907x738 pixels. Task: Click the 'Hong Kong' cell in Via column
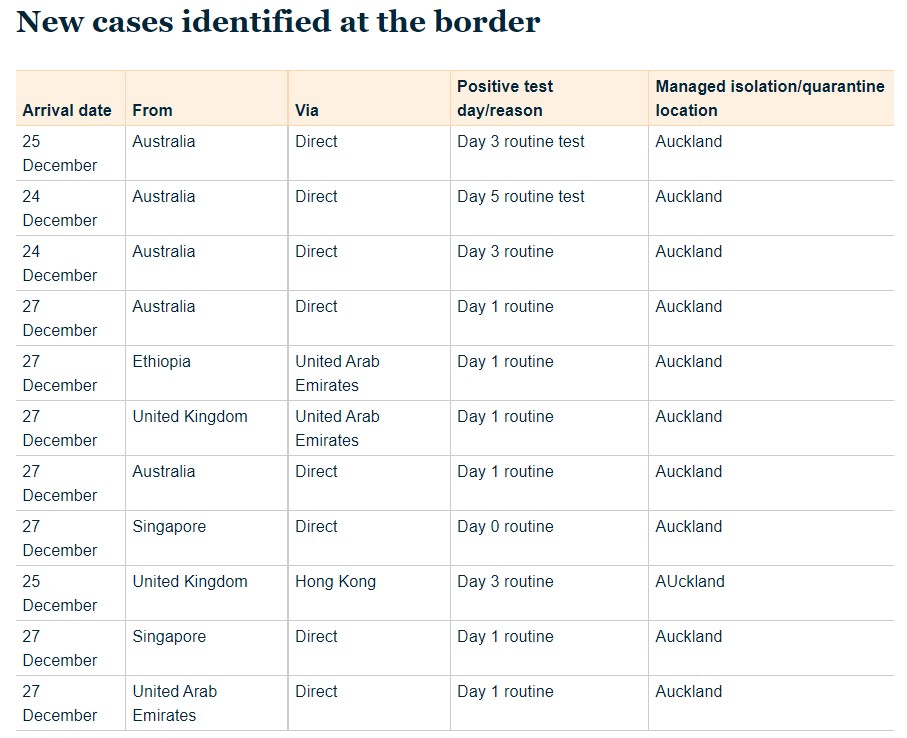[335, 582]
